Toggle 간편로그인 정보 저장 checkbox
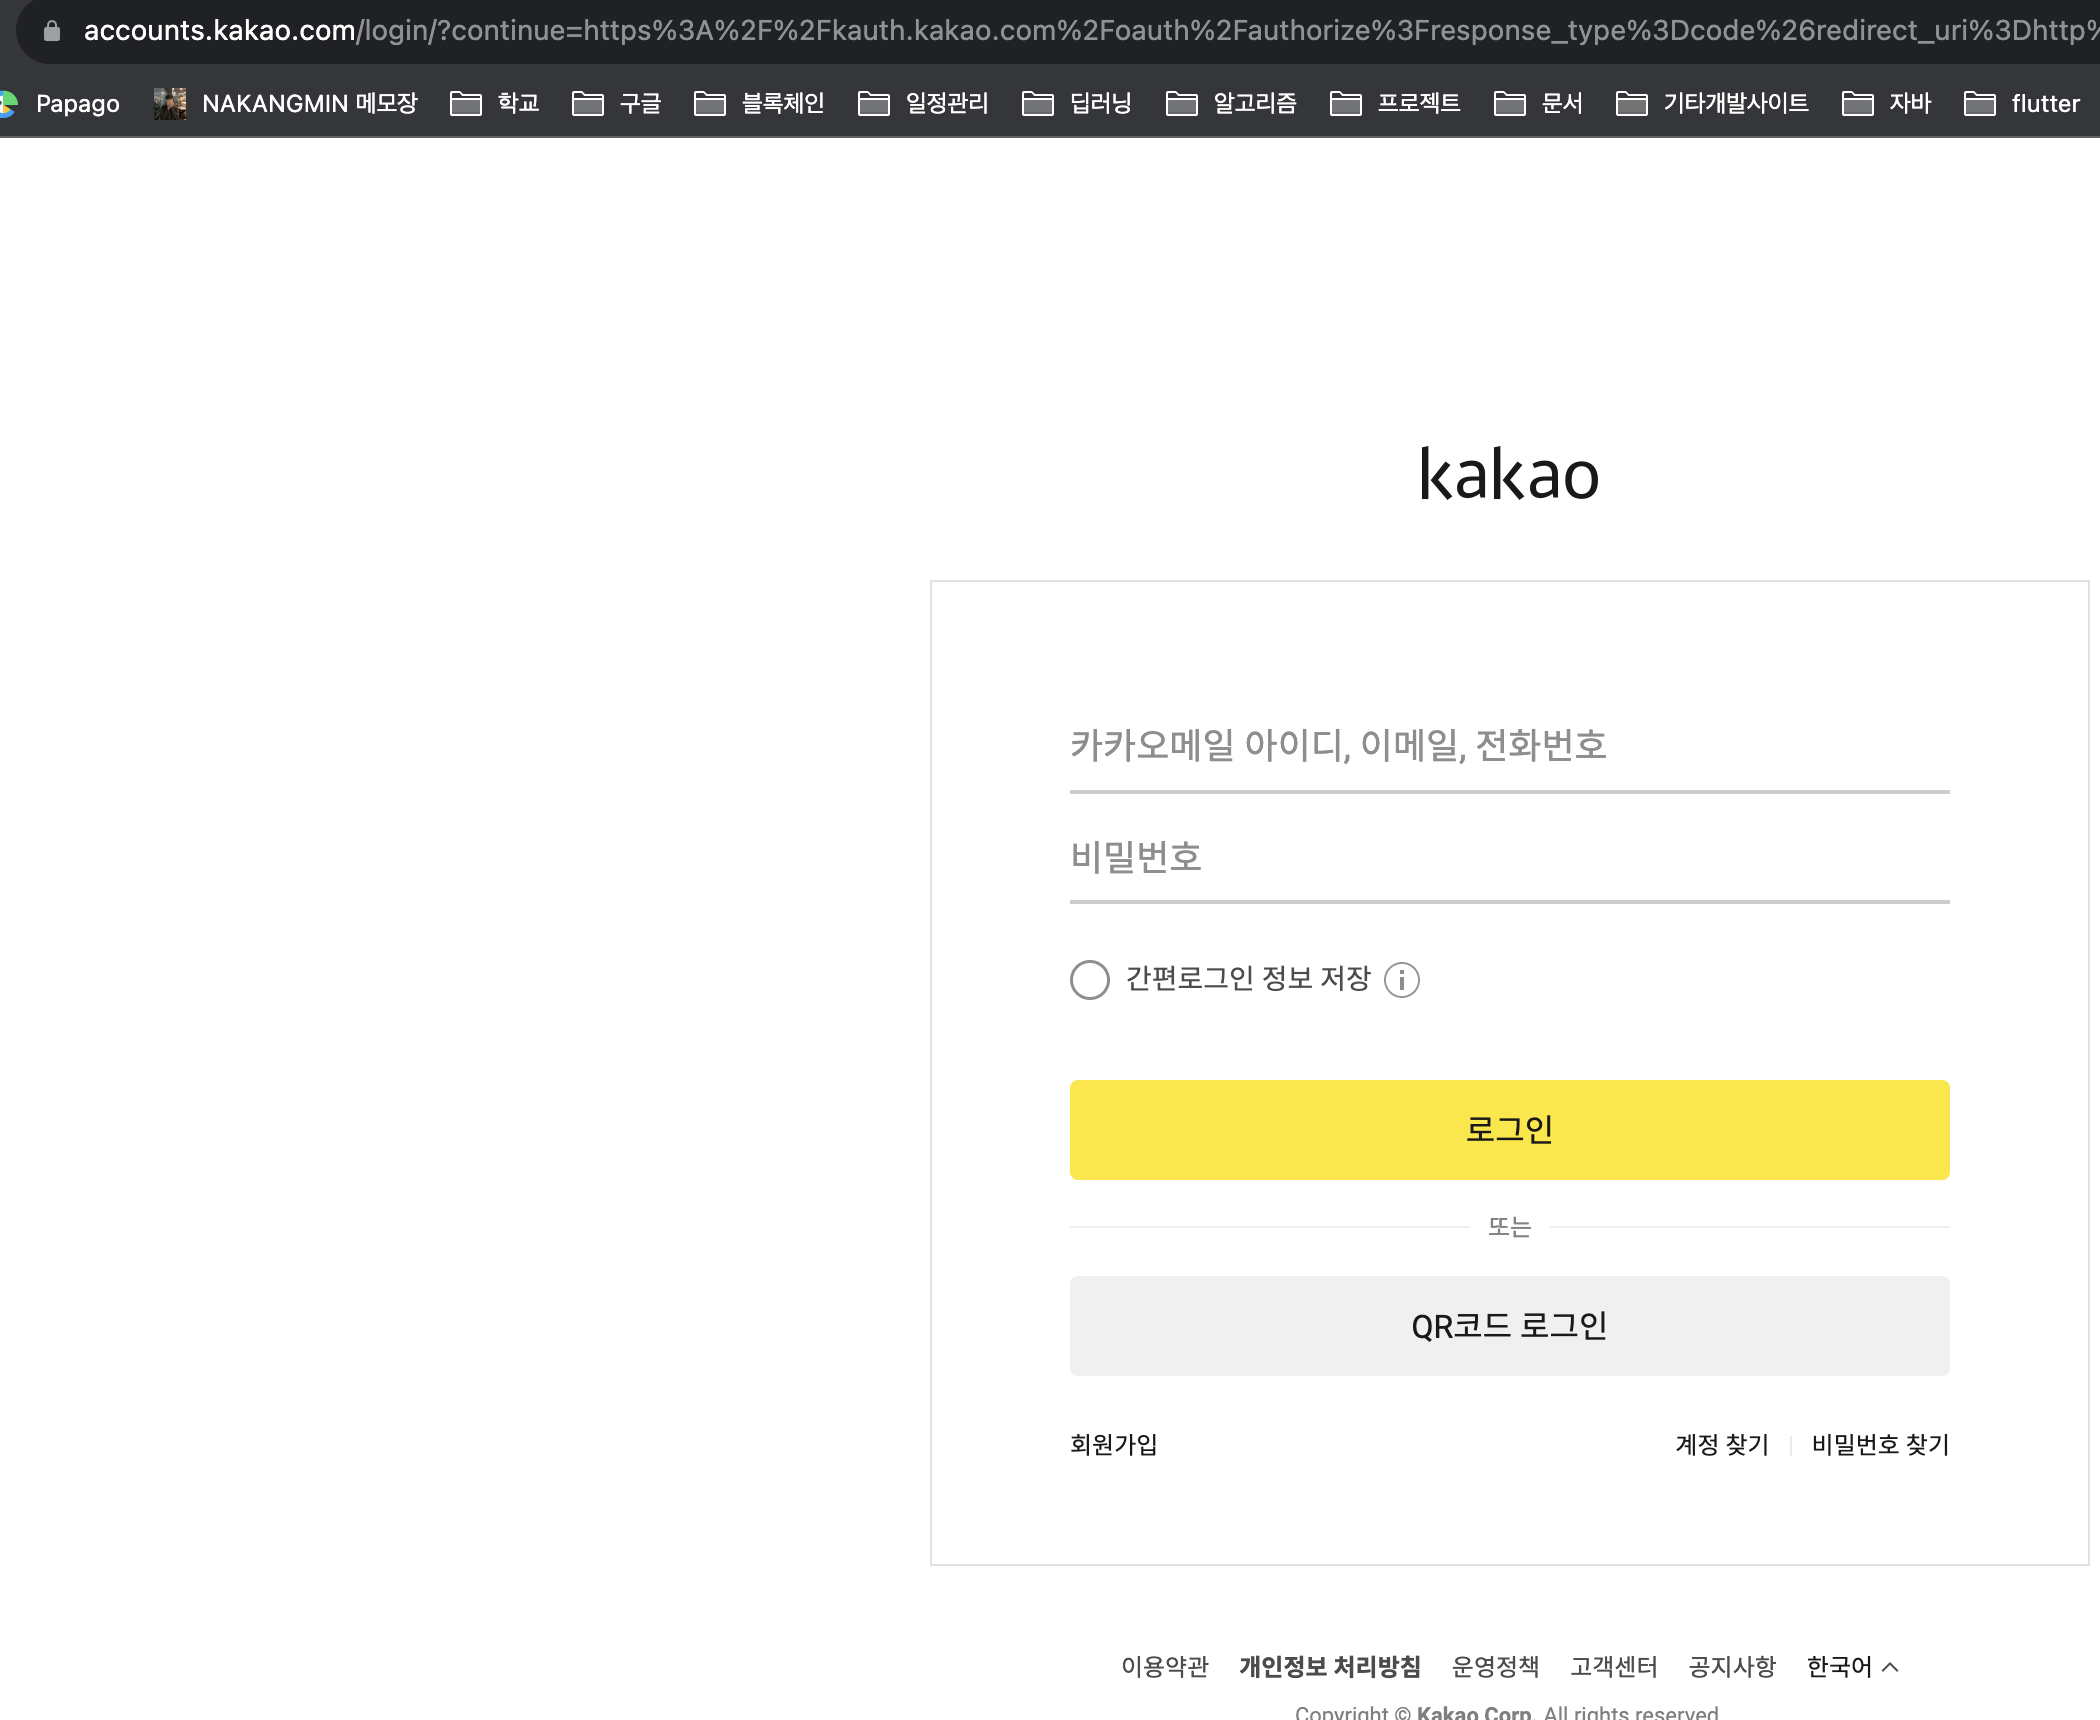 click(x=1090, y=980)
